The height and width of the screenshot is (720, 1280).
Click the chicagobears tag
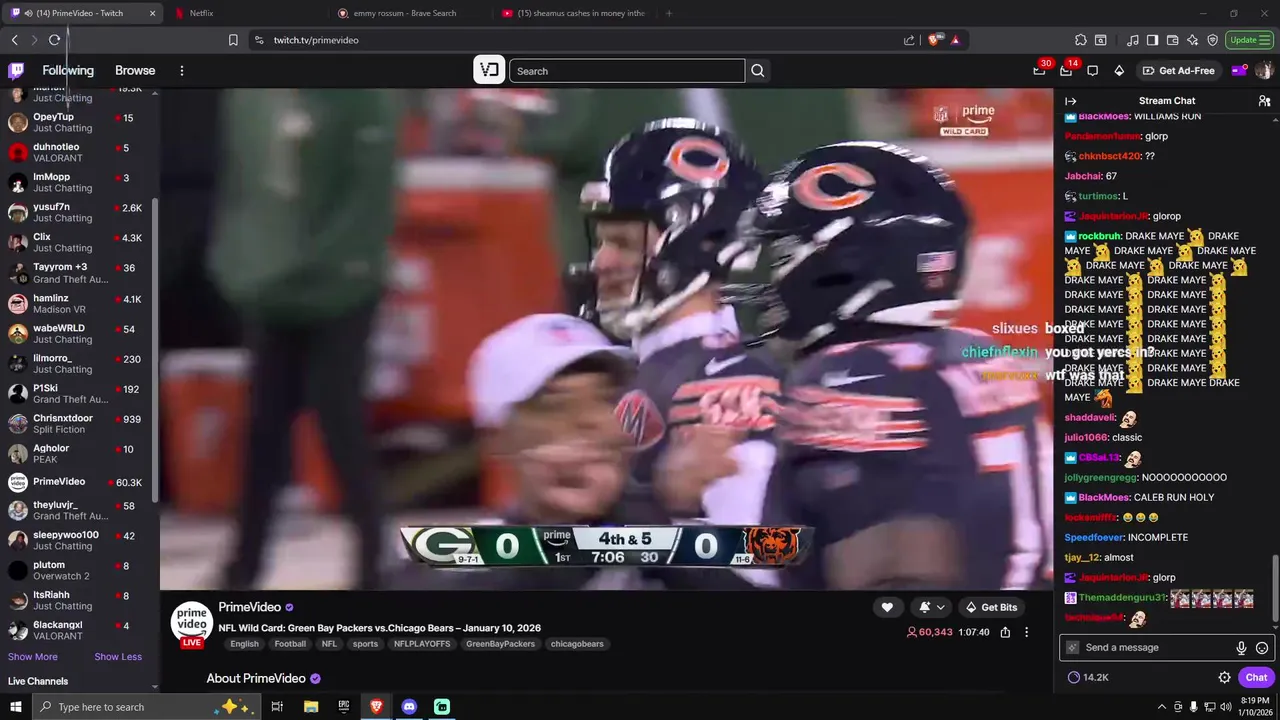pos(577,644)
